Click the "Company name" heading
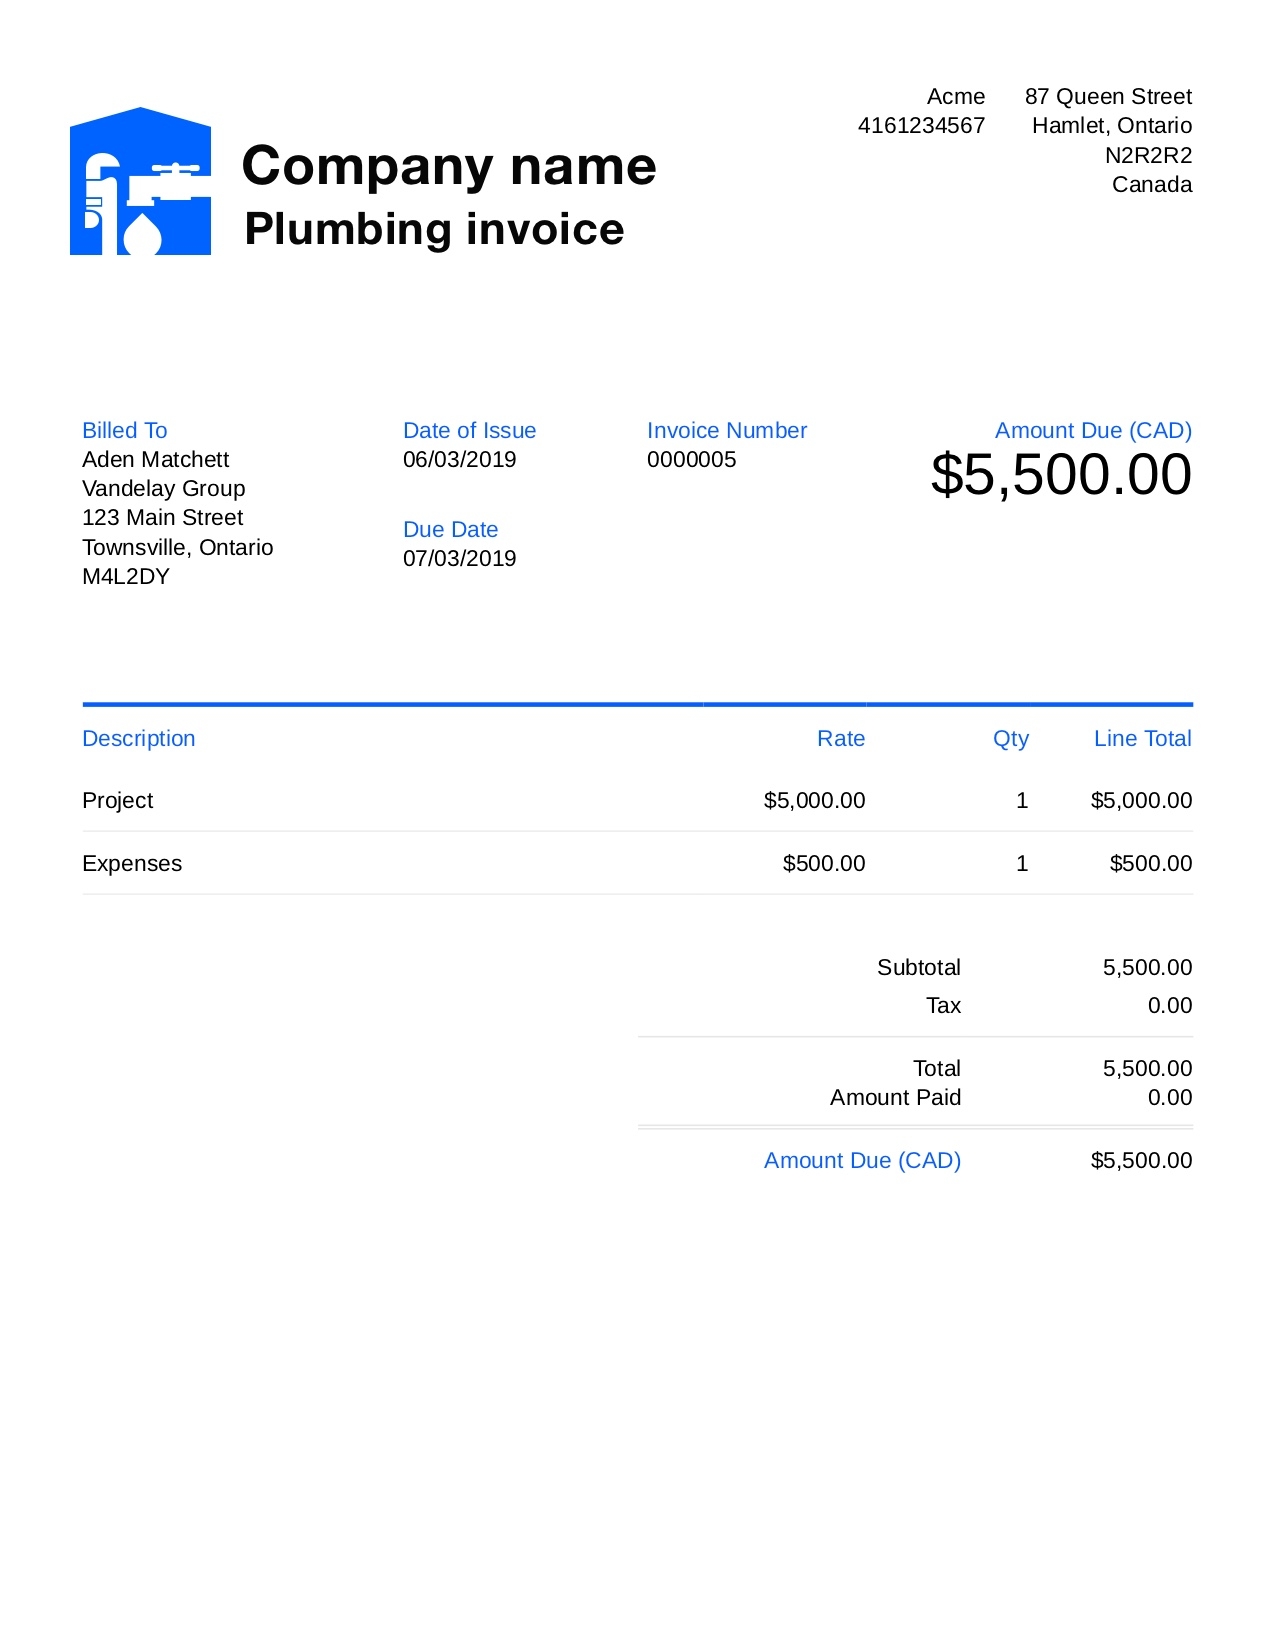This screenshot has height=1650, width=1275. tap(449, 166)
